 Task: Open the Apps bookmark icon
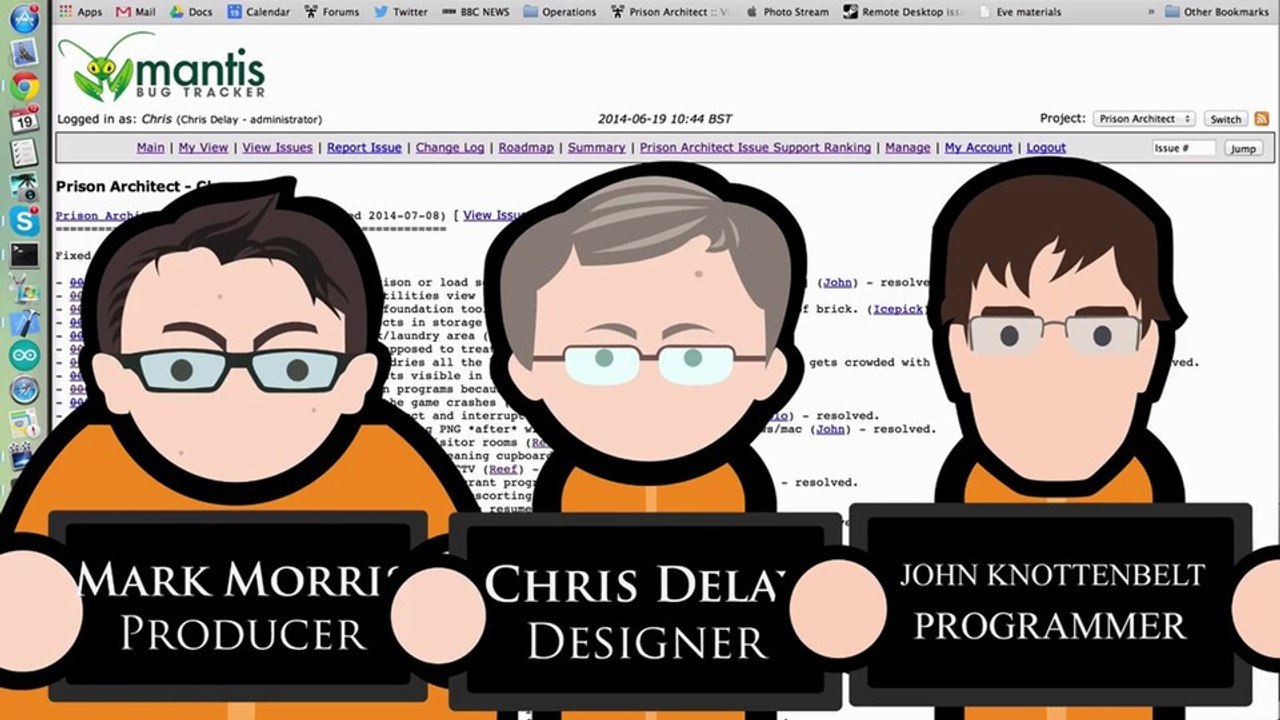pyautogui.click(x=81, y=12)
